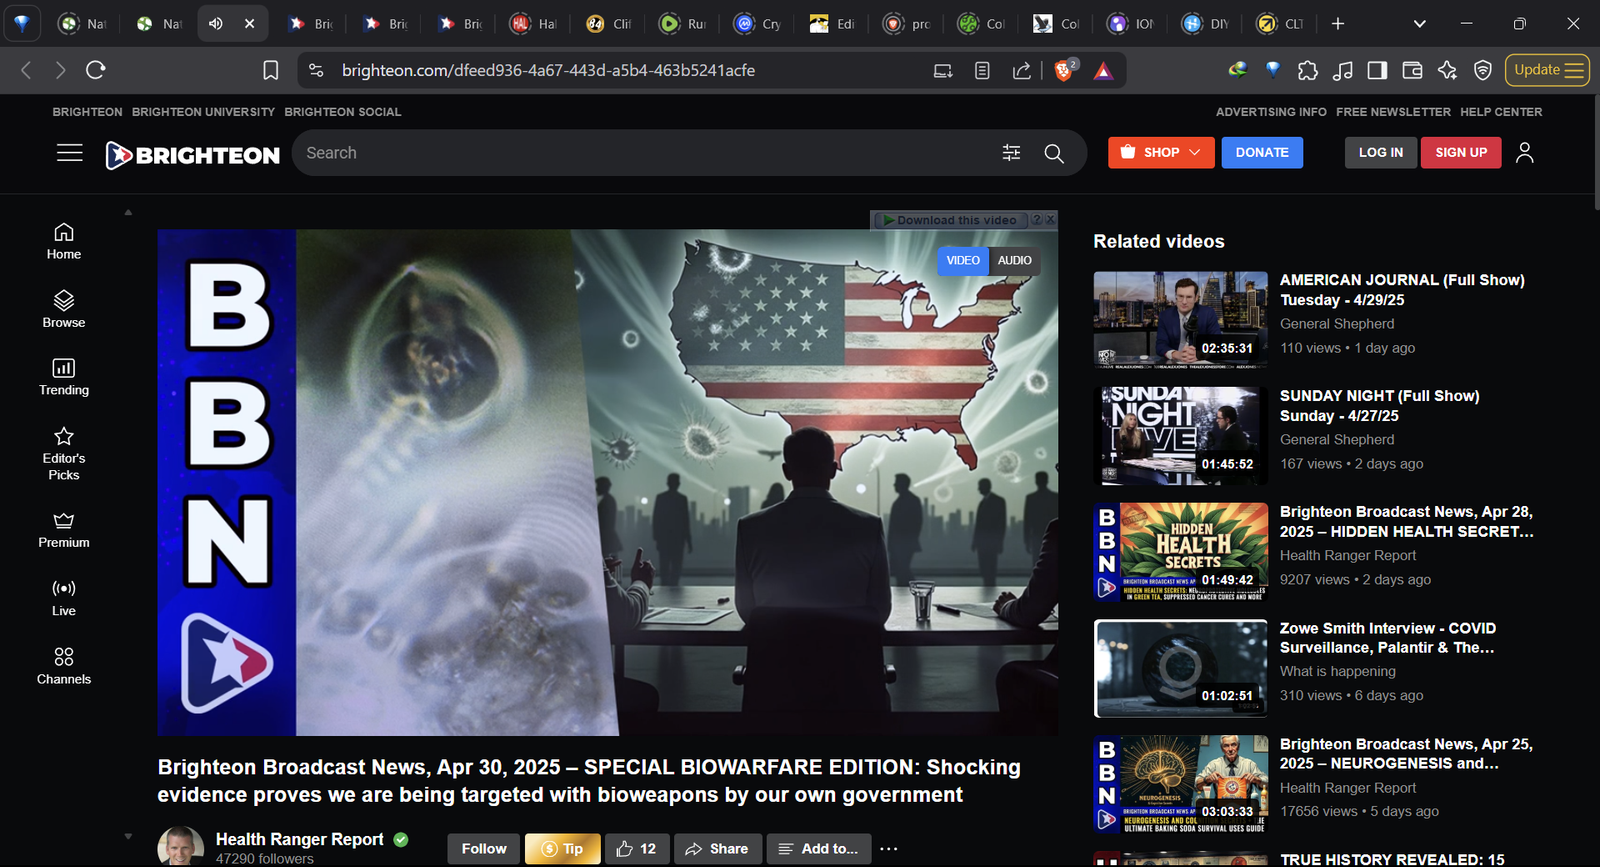Click the Brave Shields lion icon

point(1064,70)
